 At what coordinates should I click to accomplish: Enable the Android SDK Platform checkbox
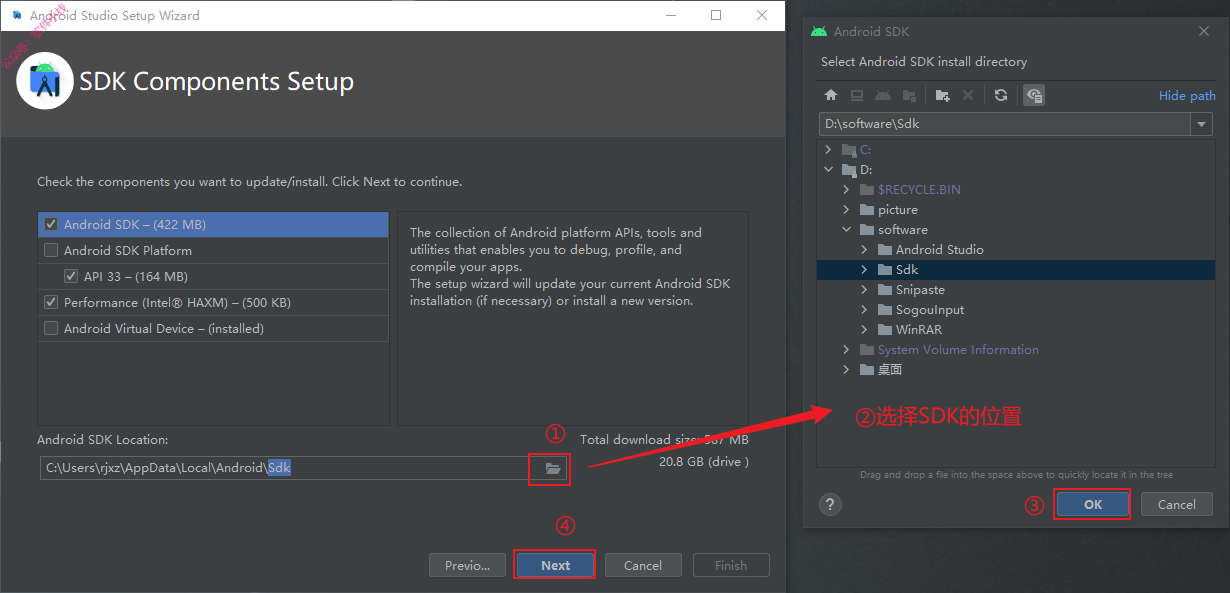51,250
